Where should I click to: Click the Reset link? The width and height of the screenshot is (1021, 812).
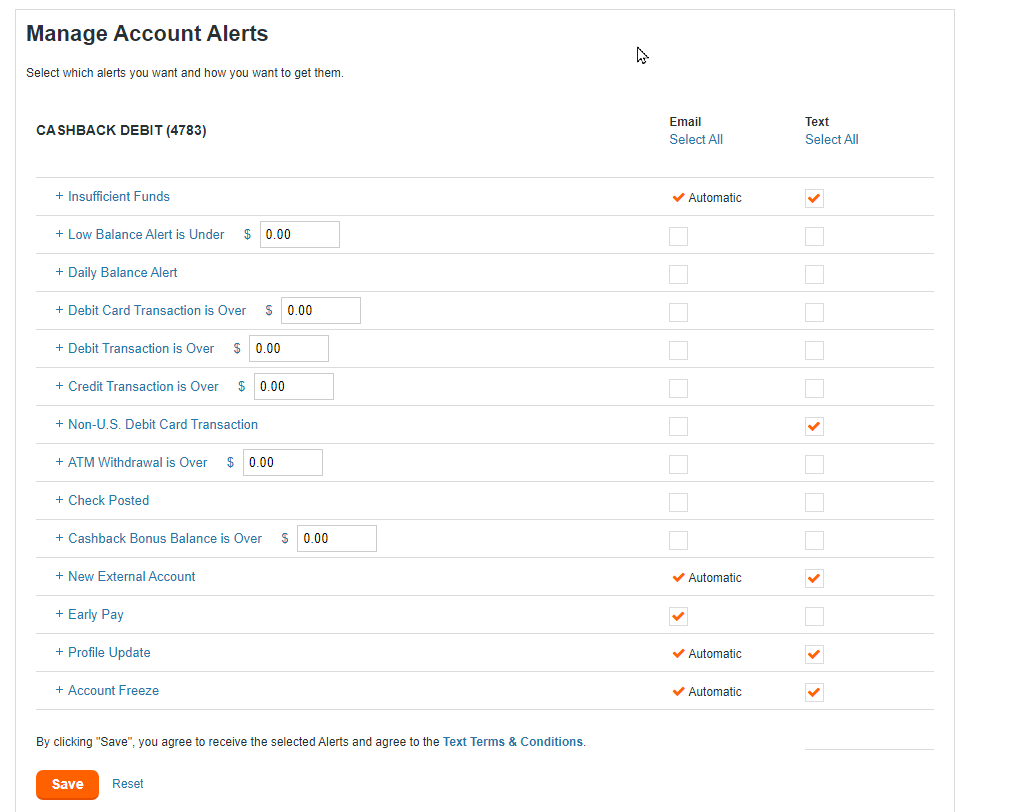128,784
